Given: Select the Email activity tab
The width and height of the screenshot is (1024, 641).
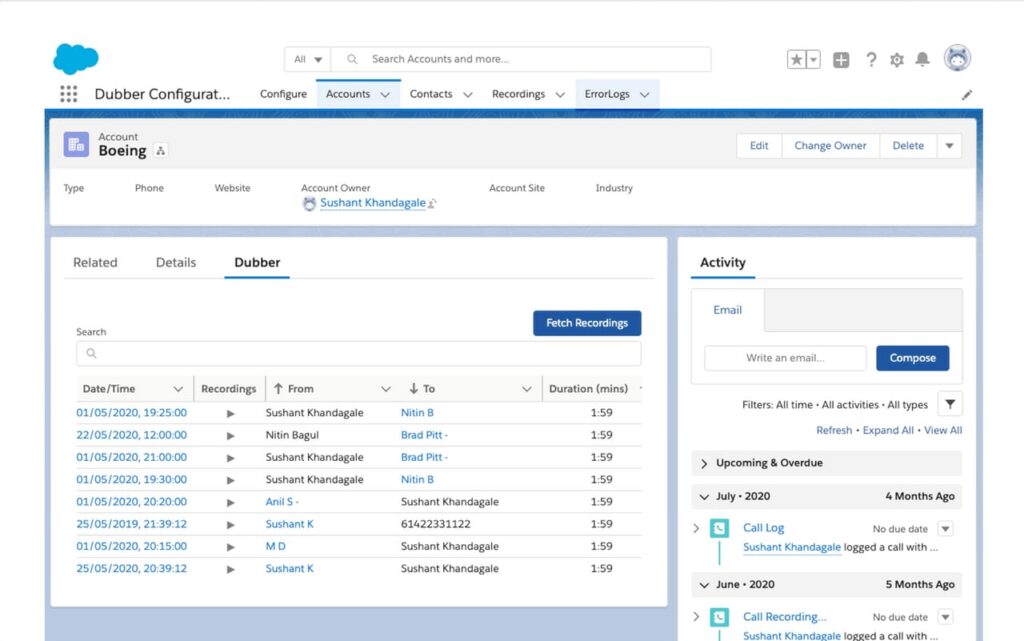Looking at the screenshot, I should coord(728,310).
